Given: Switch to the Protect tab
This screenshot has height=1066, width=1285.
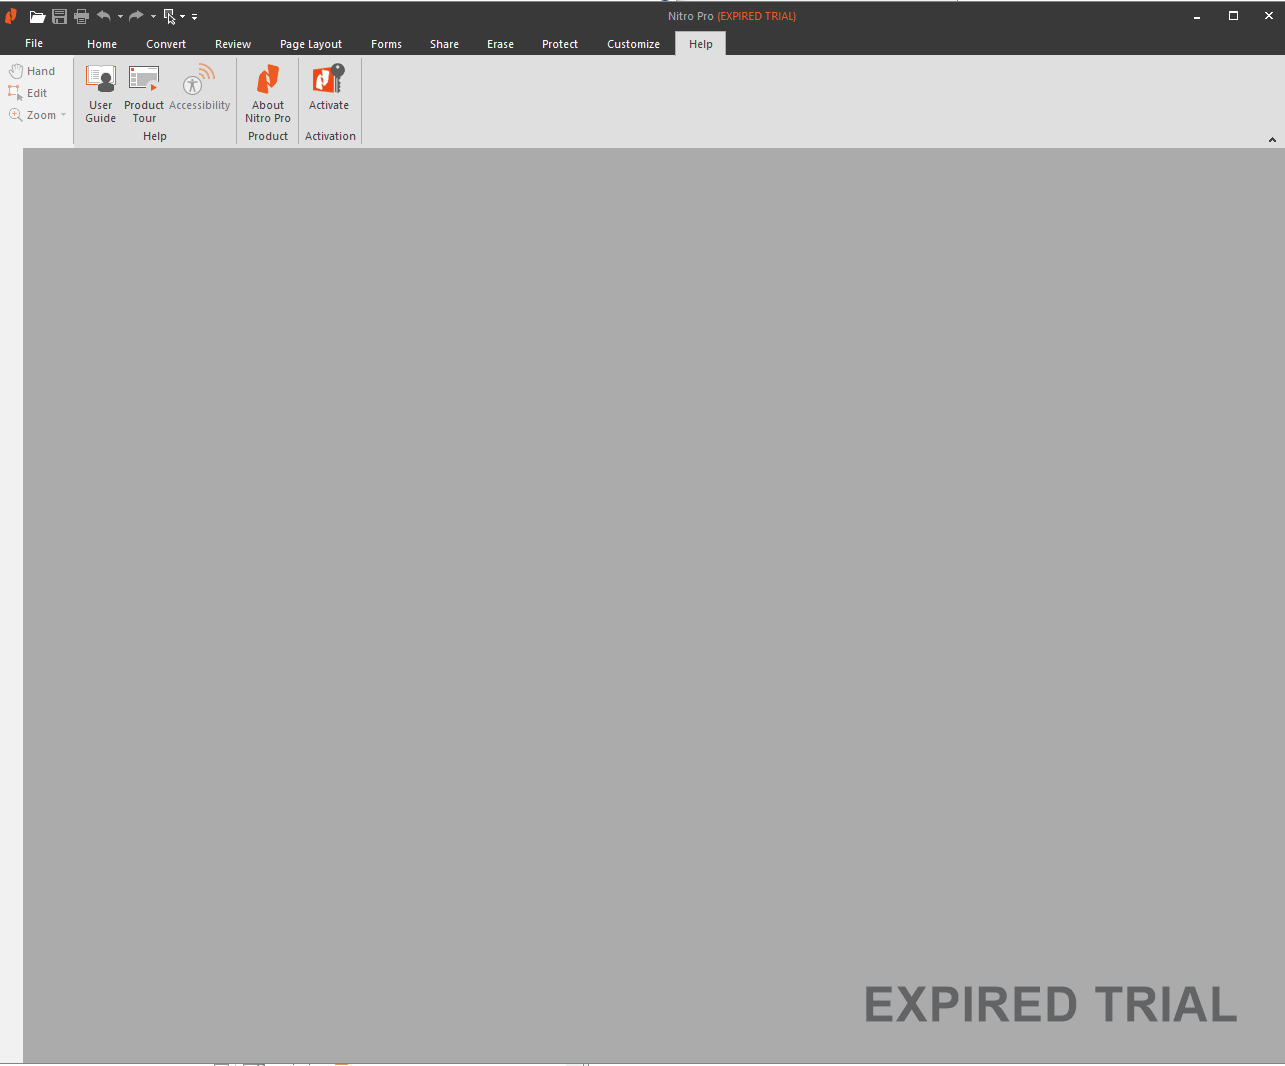Looking at the screenshot, I should [x=560, y=44].
